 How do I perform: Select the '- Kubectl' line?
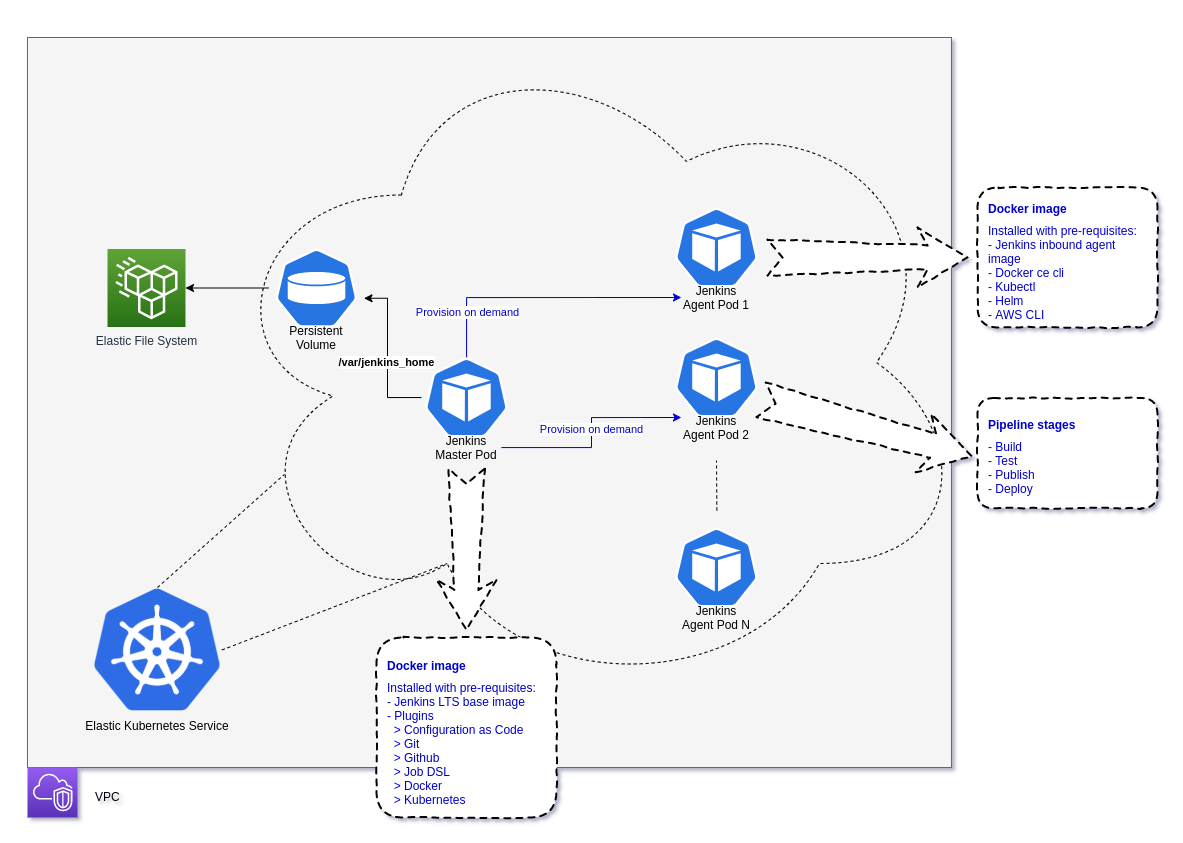[x=1012, y=288]
